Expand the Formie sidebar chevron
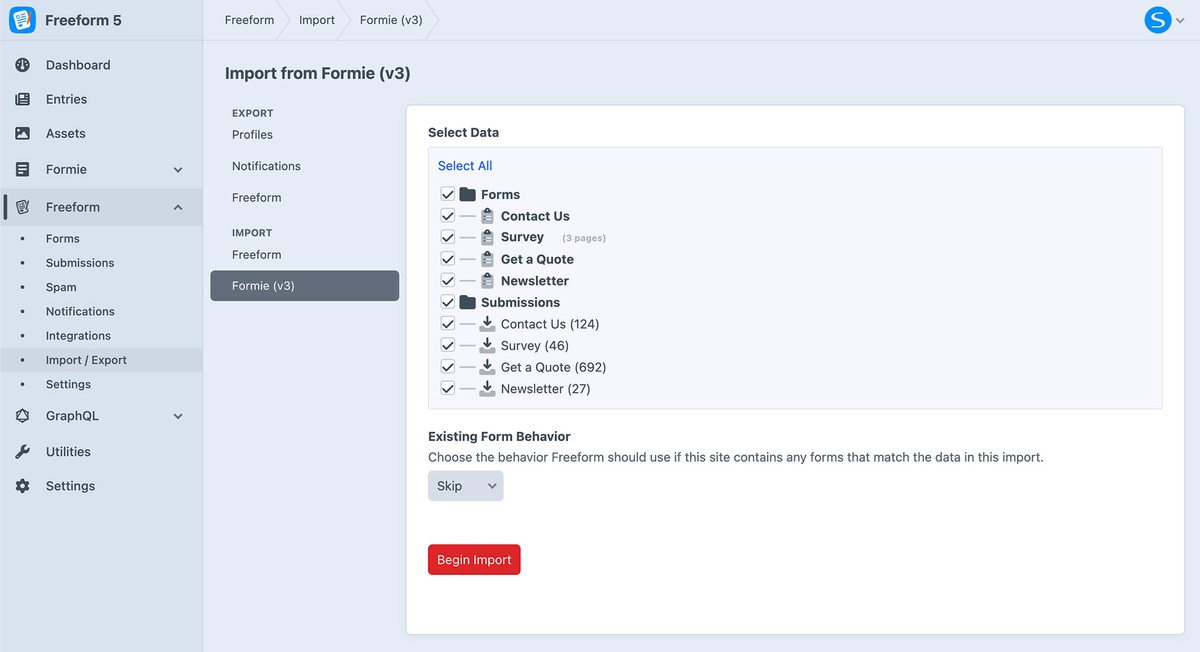Viewport: 1200px width, 652px height. click(178, 170)
